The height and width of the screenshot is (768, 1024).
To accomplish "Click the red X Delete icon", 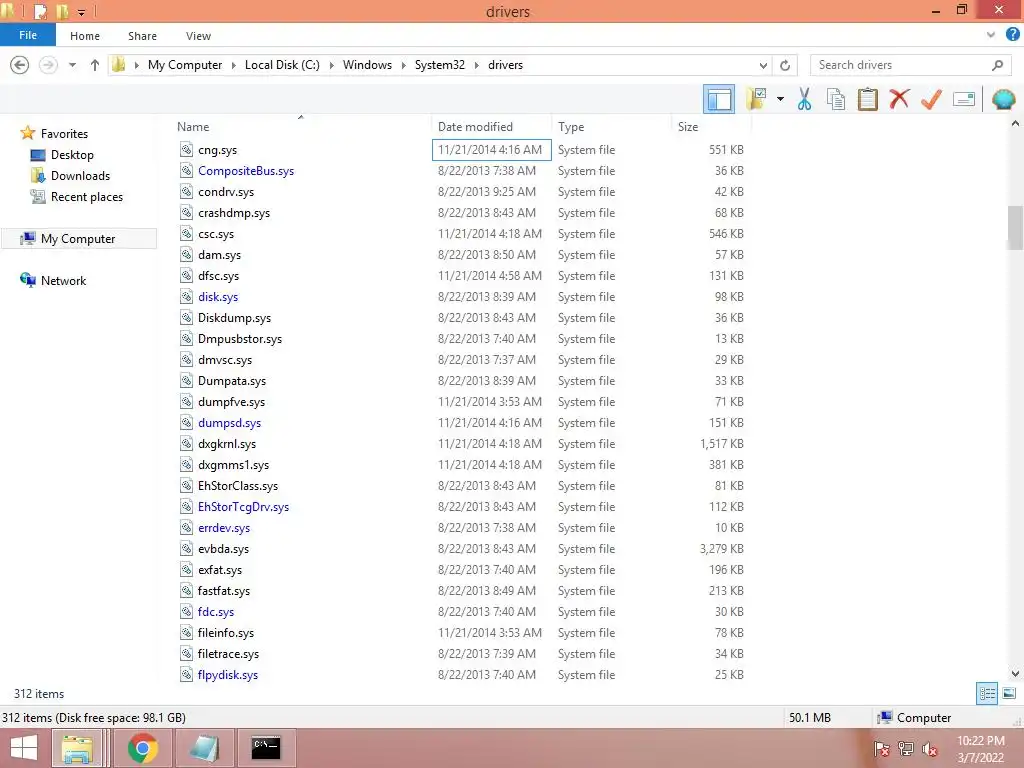I will pos(899,99).
